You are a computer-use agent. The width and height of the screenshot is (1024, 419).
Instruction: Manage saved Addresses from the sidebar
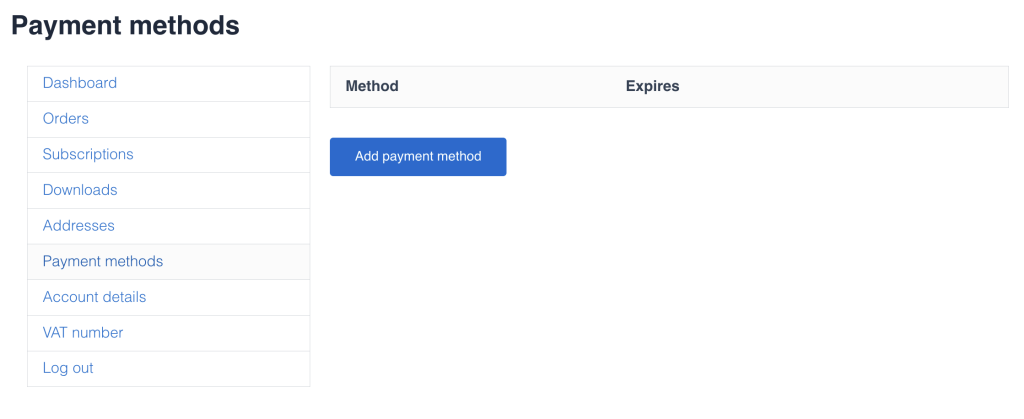tap(79, 226)
